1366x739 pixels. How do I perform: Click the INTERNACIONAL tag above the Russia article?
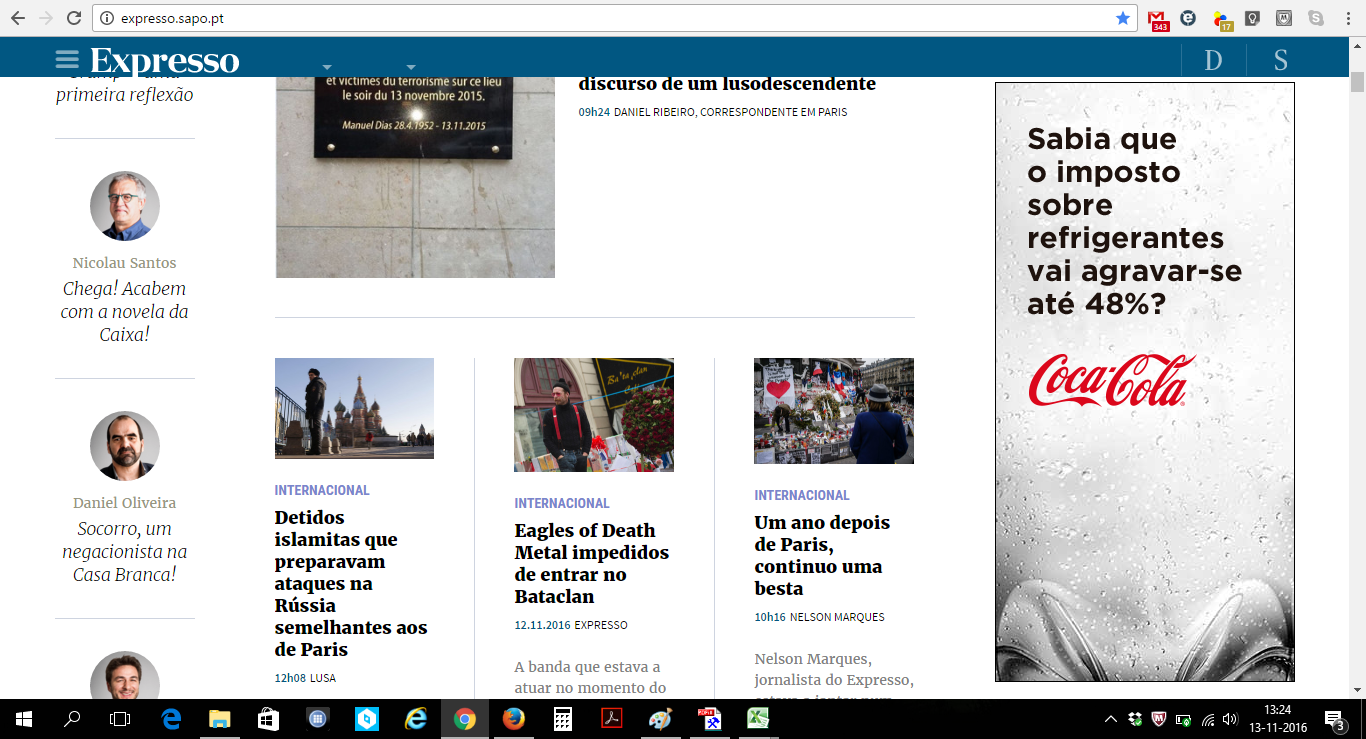pos(322,490)
